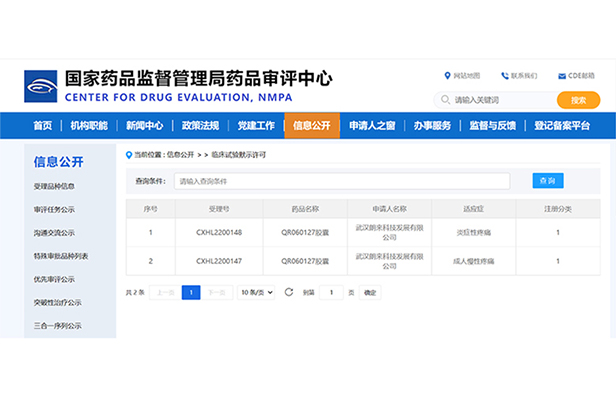Screen dimensions: 616x396
Task: Click 信息公开 link in breadcrumb
Action: pyautogui.click(x=180, y=155)
